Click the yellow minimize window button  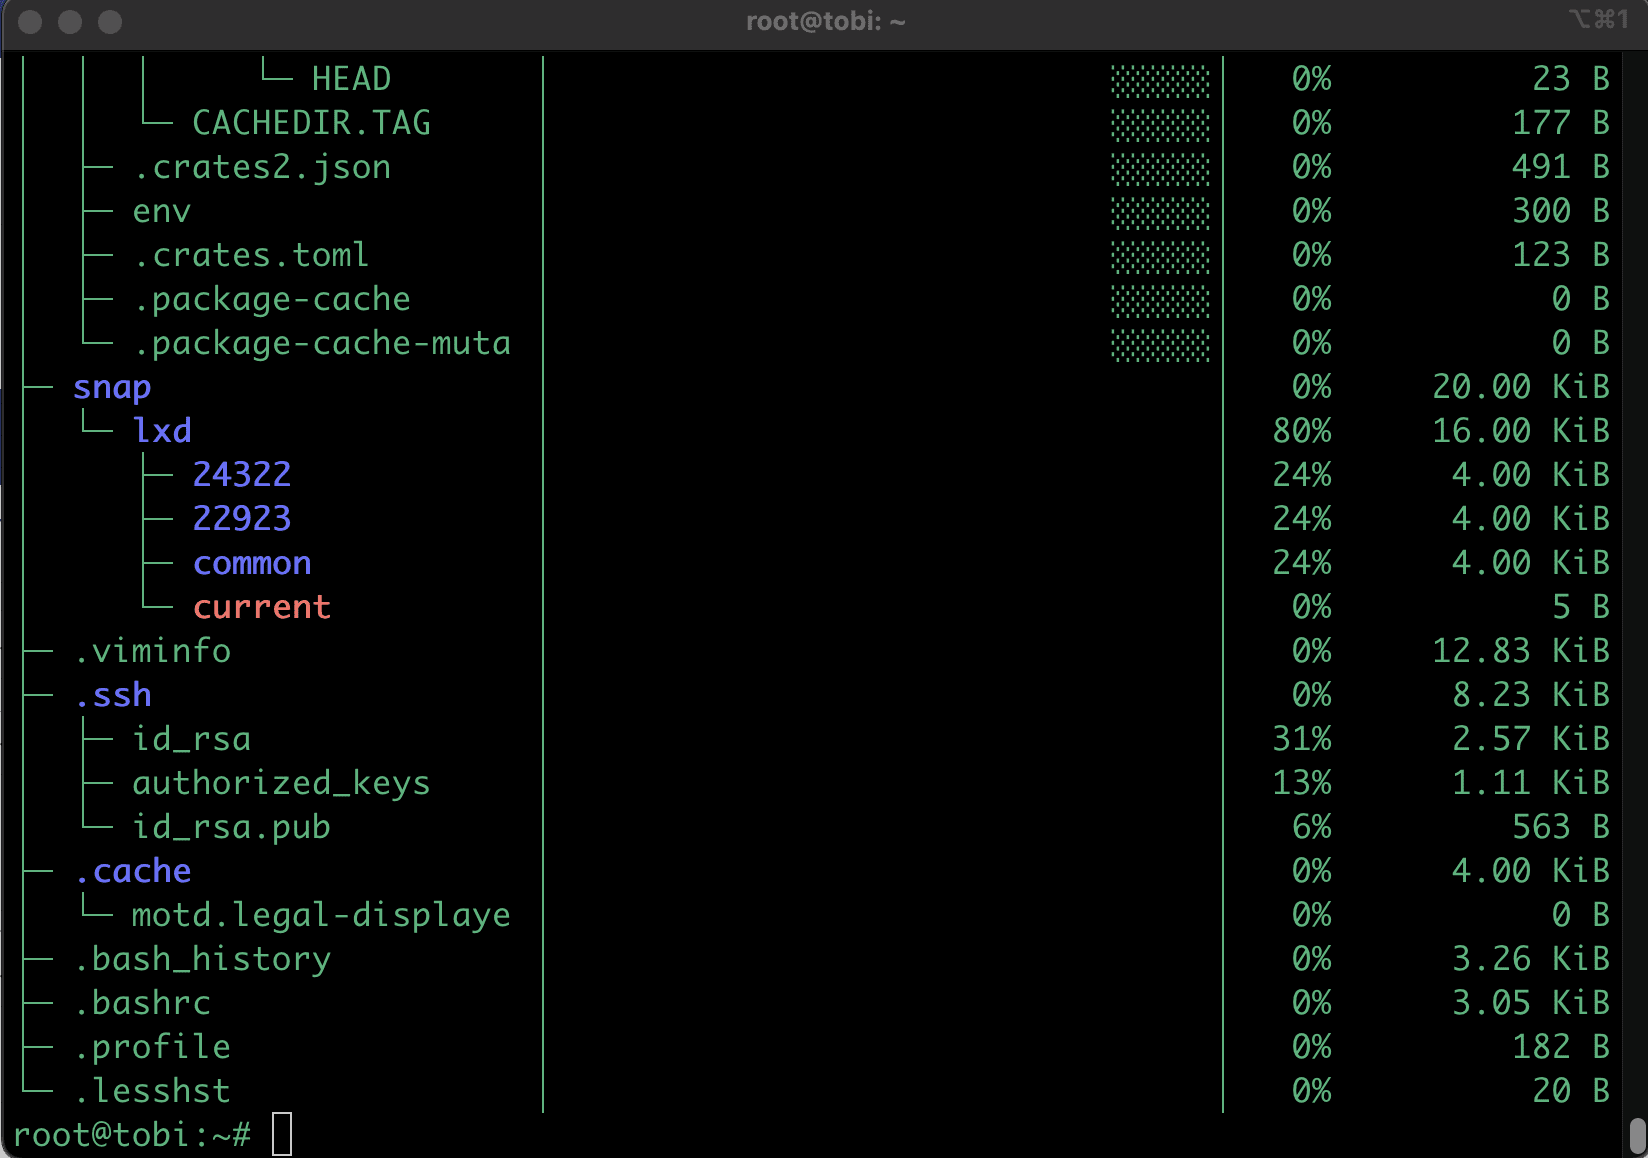coord(70,22)
